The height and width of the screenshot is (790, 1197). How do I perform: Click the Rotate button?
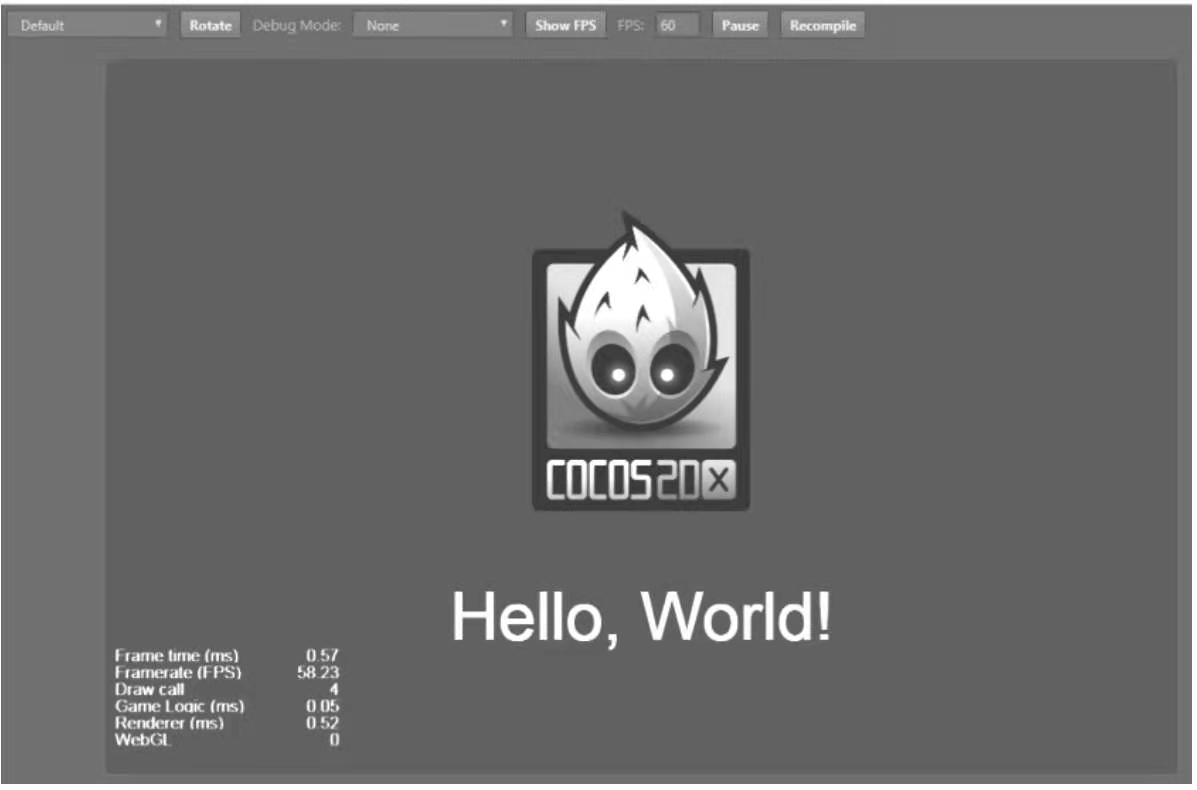click(x=211, y=25)
